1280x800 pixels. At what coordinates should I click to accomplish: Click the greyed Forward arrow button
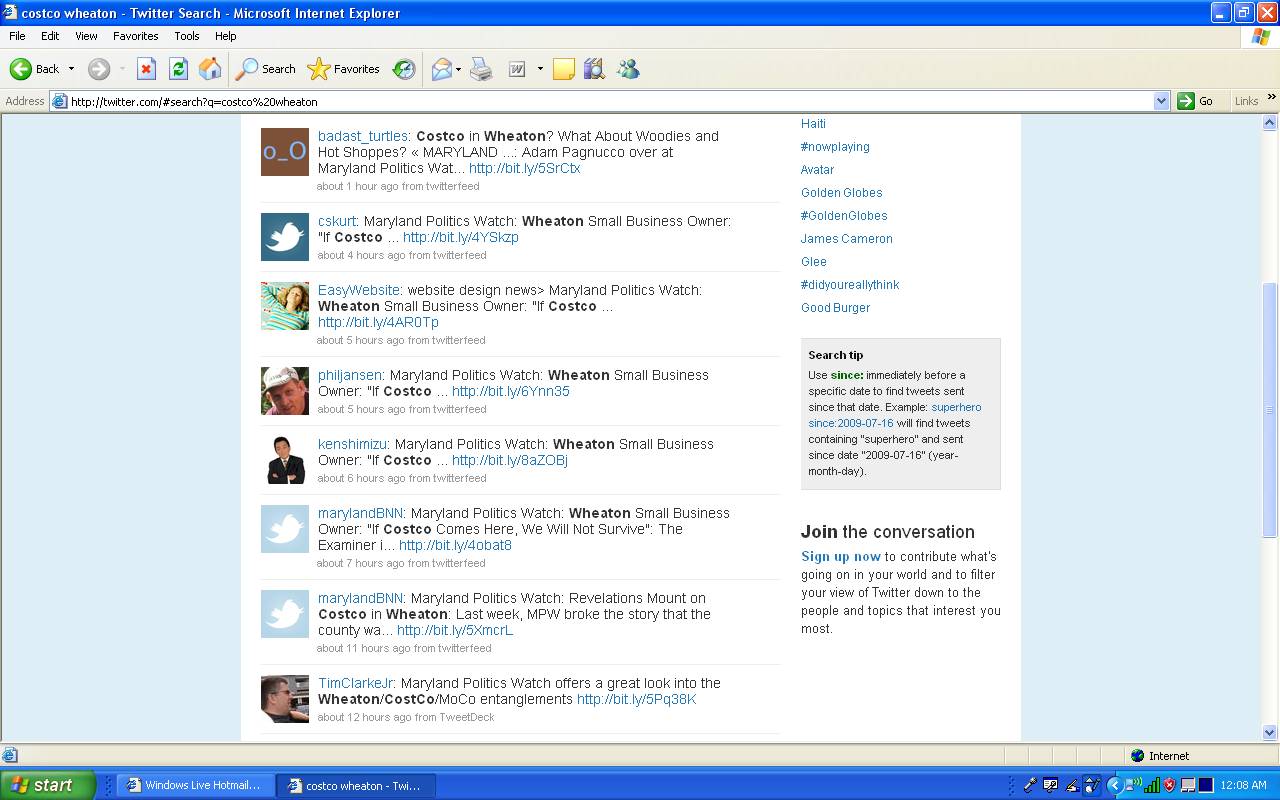(x=99, y=69)
